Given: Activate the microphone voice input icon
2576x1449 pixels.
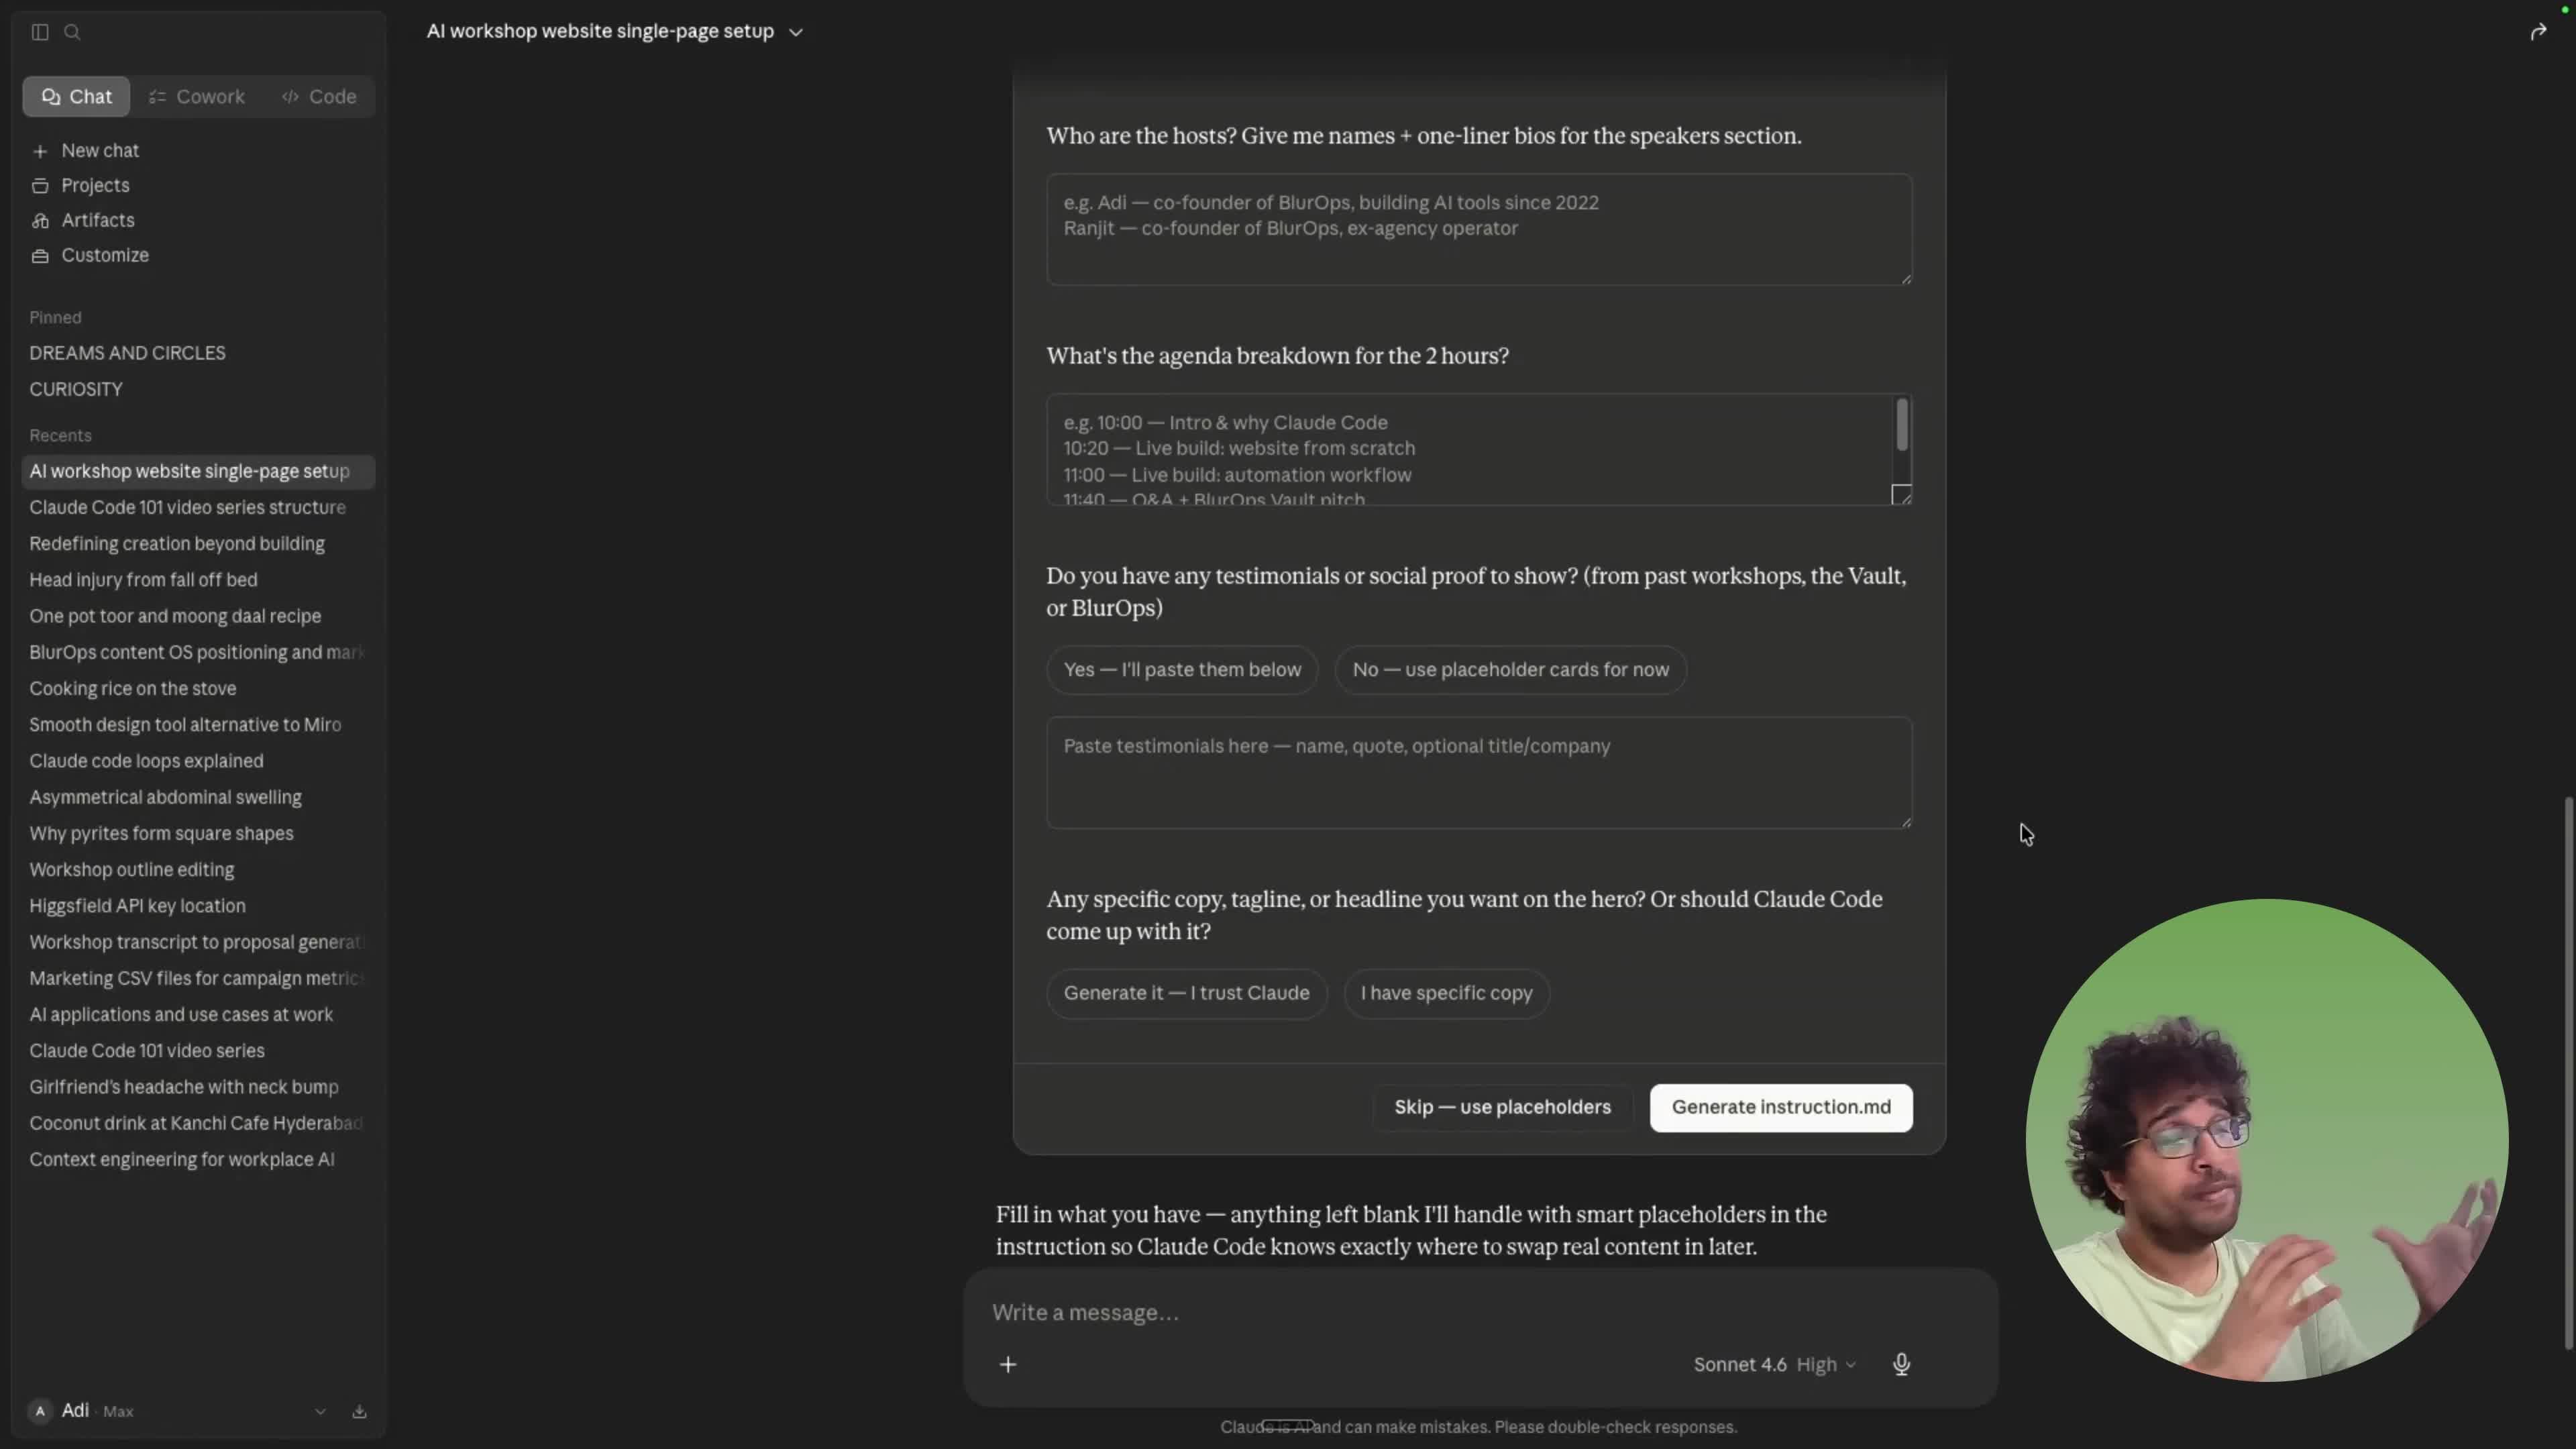Looking at the screenshot, I should (x=1901, y=1364).
